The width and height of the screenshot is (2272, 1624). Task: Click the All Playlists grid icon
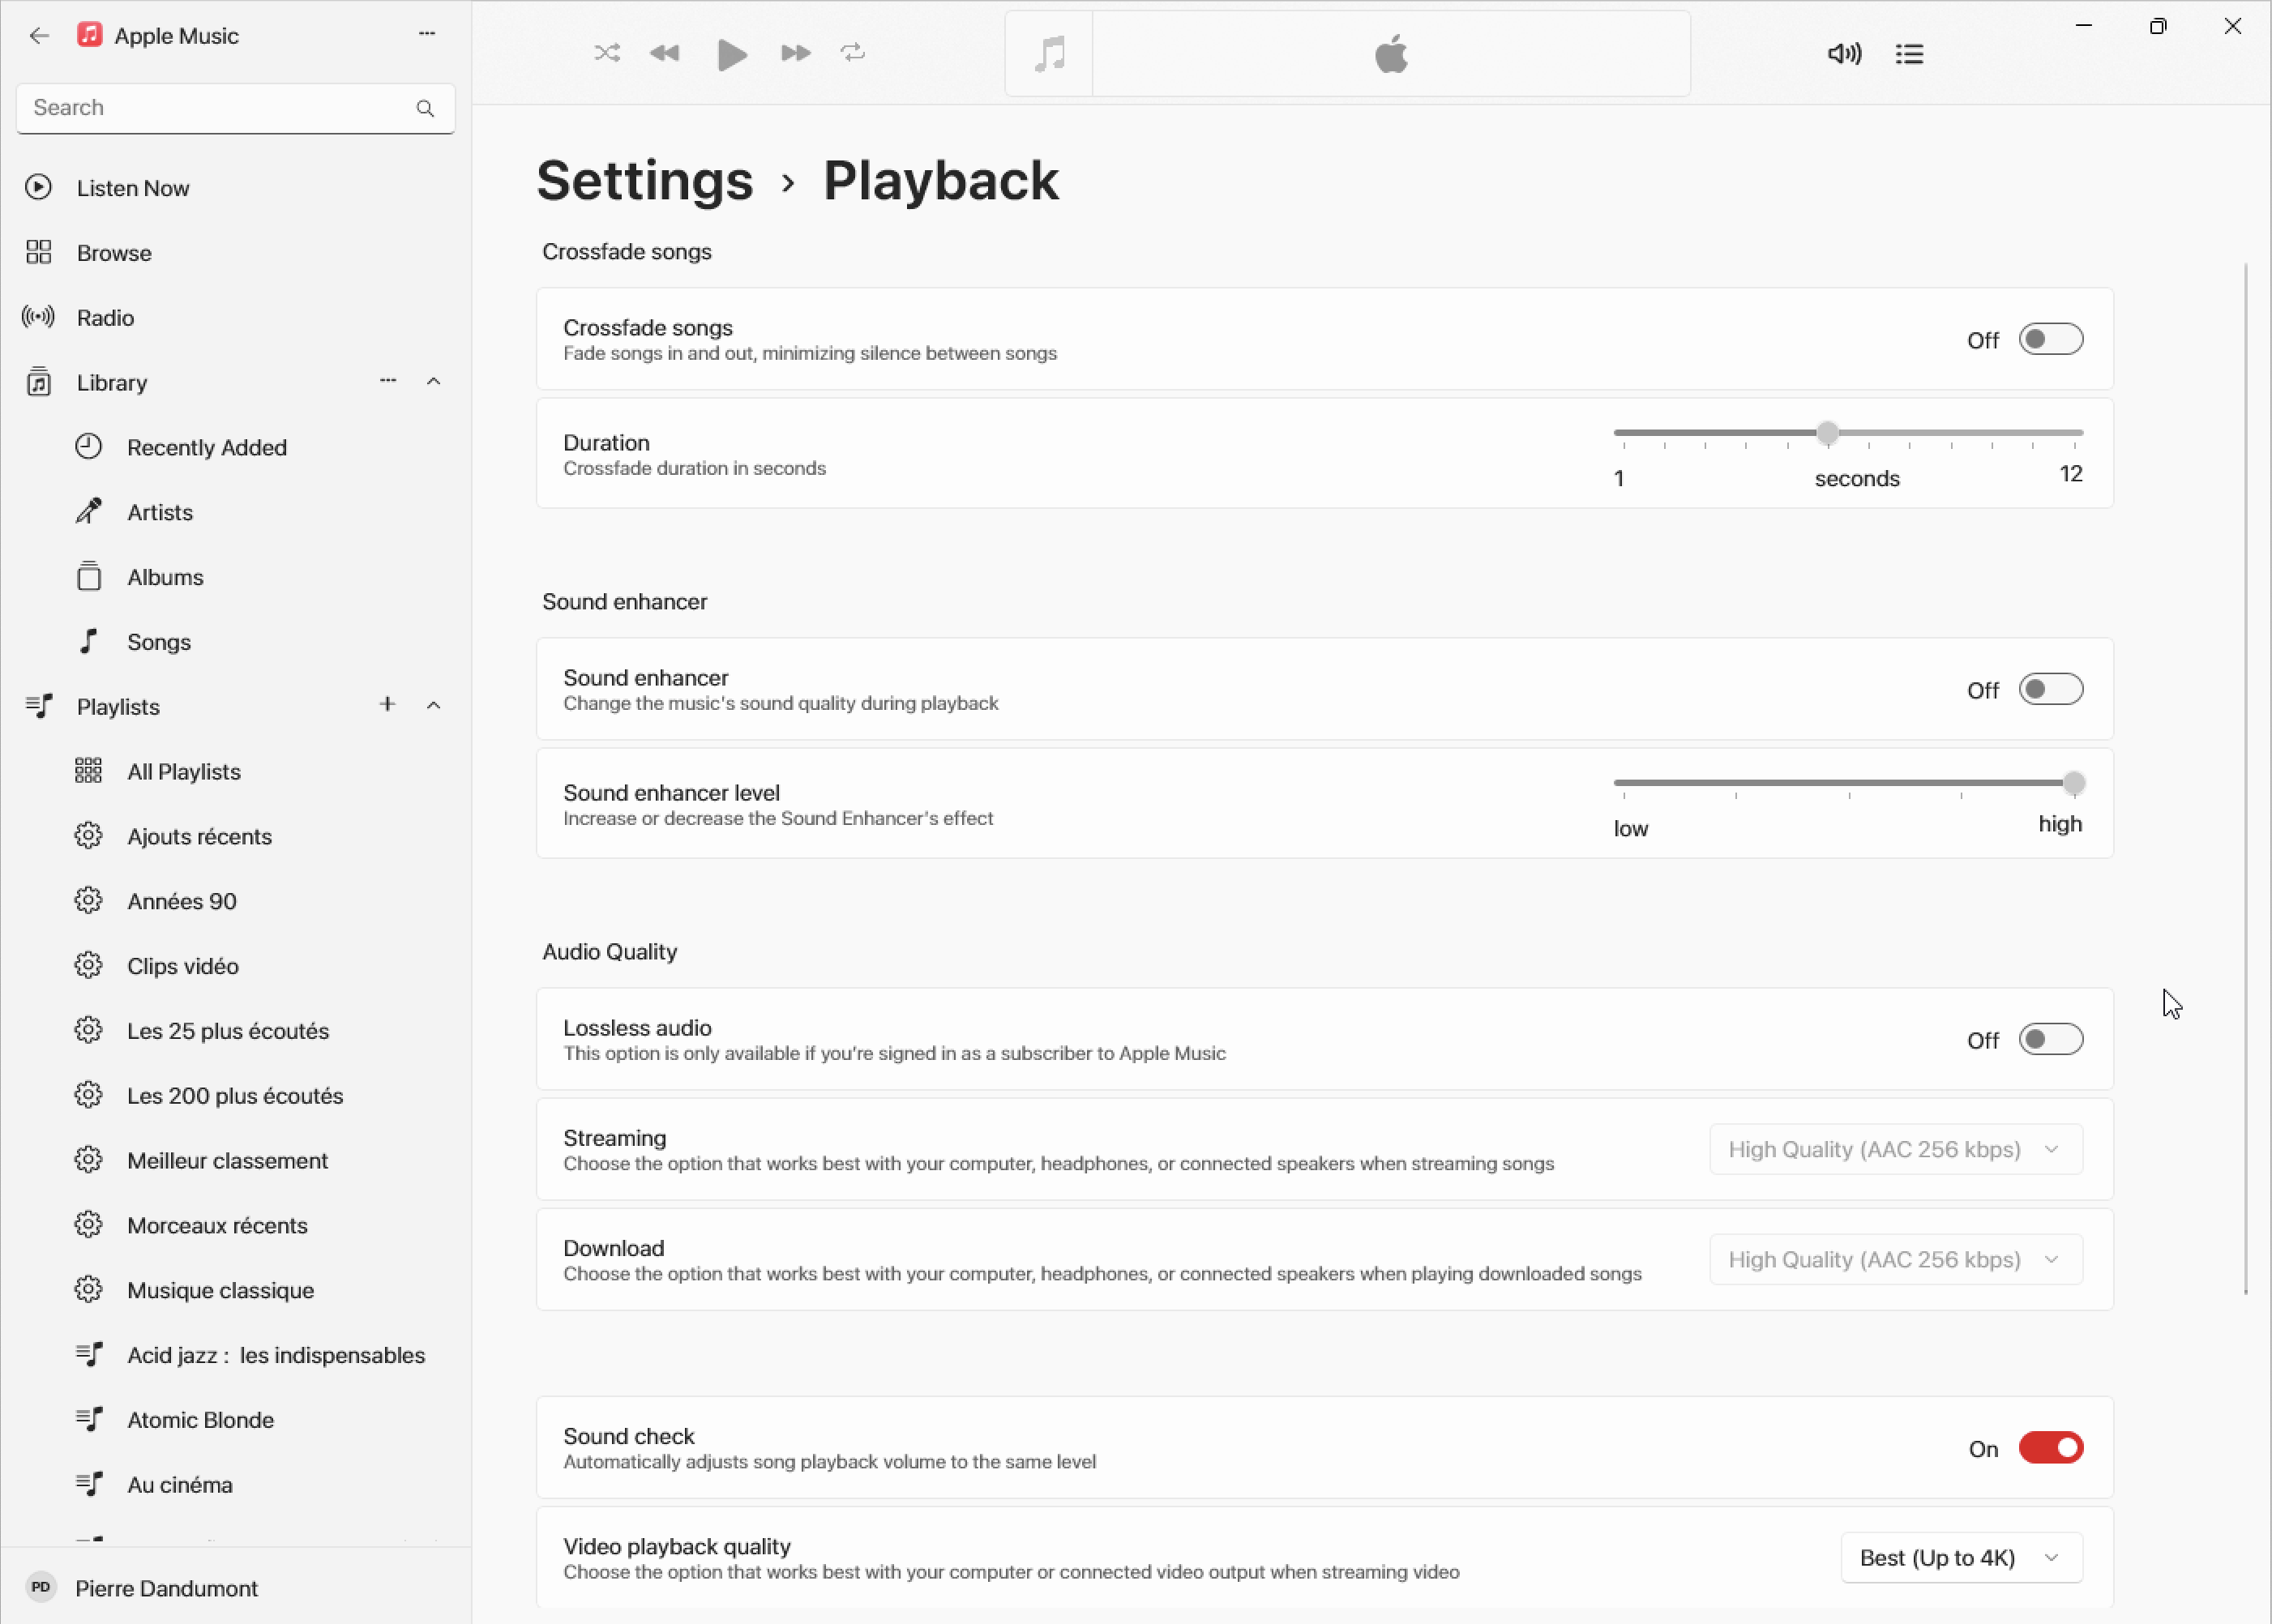coord(89,771)
